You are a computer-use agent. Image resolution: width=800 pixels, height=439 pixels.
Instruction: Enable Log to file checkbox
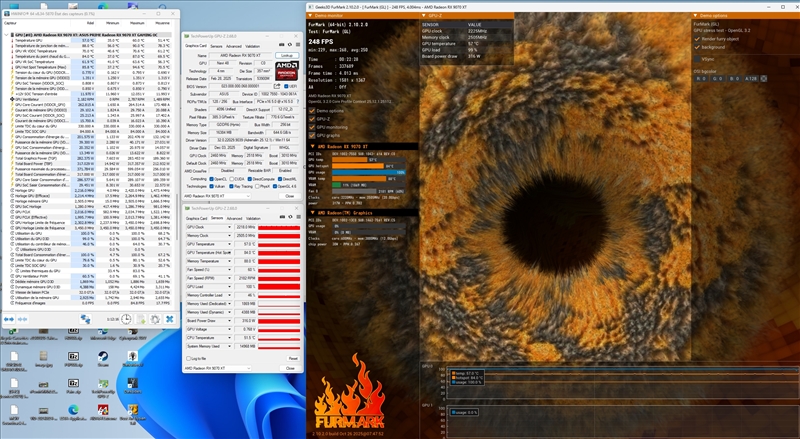pos(187,357)
